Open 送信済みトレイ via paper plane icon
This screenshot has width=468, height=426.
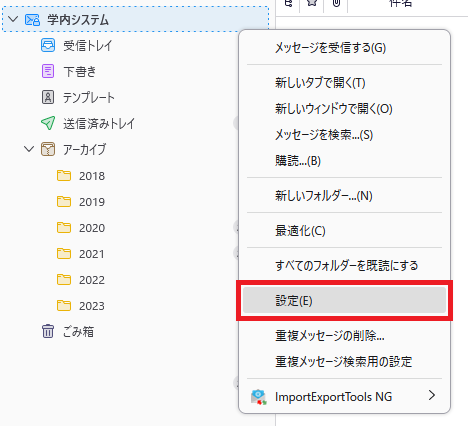pos(48,123)
